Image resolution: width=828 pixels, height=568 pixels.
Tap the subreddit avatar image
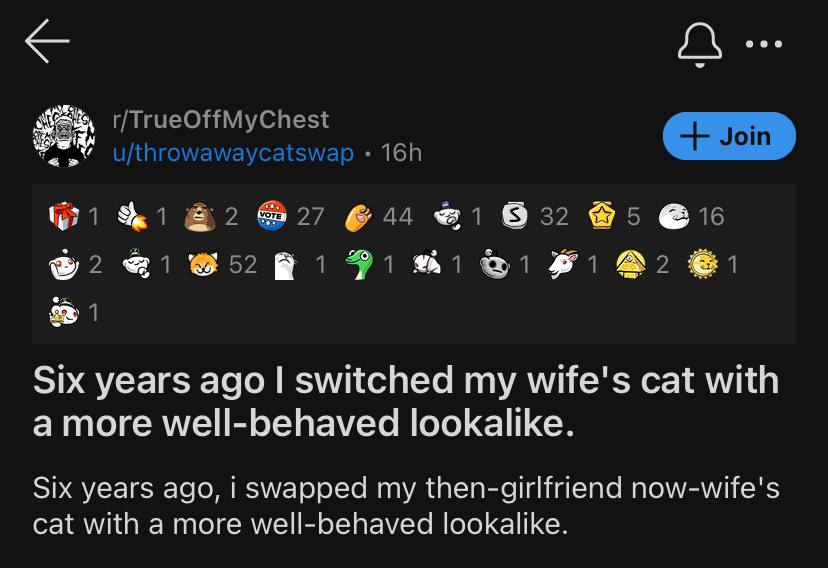click(63, 135)
